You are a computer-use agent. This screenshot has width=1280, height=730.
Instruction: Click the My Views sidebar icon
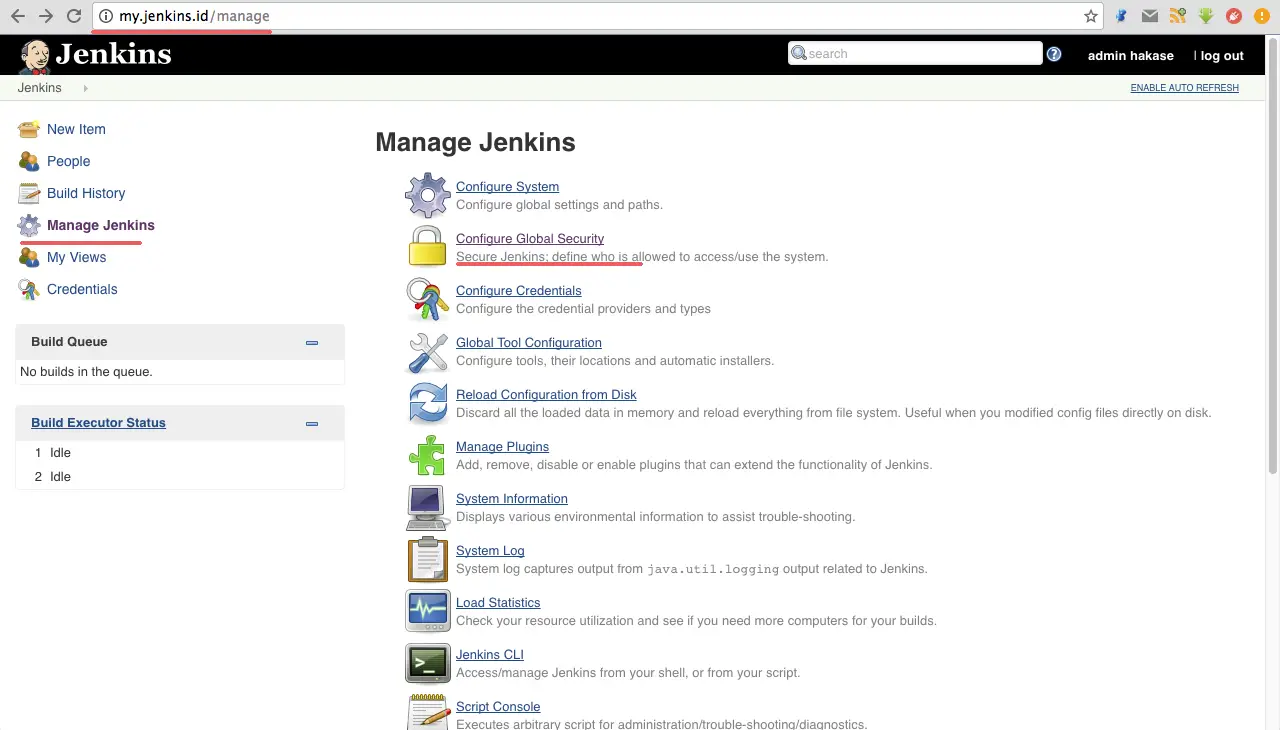click(x=29, y=257)
